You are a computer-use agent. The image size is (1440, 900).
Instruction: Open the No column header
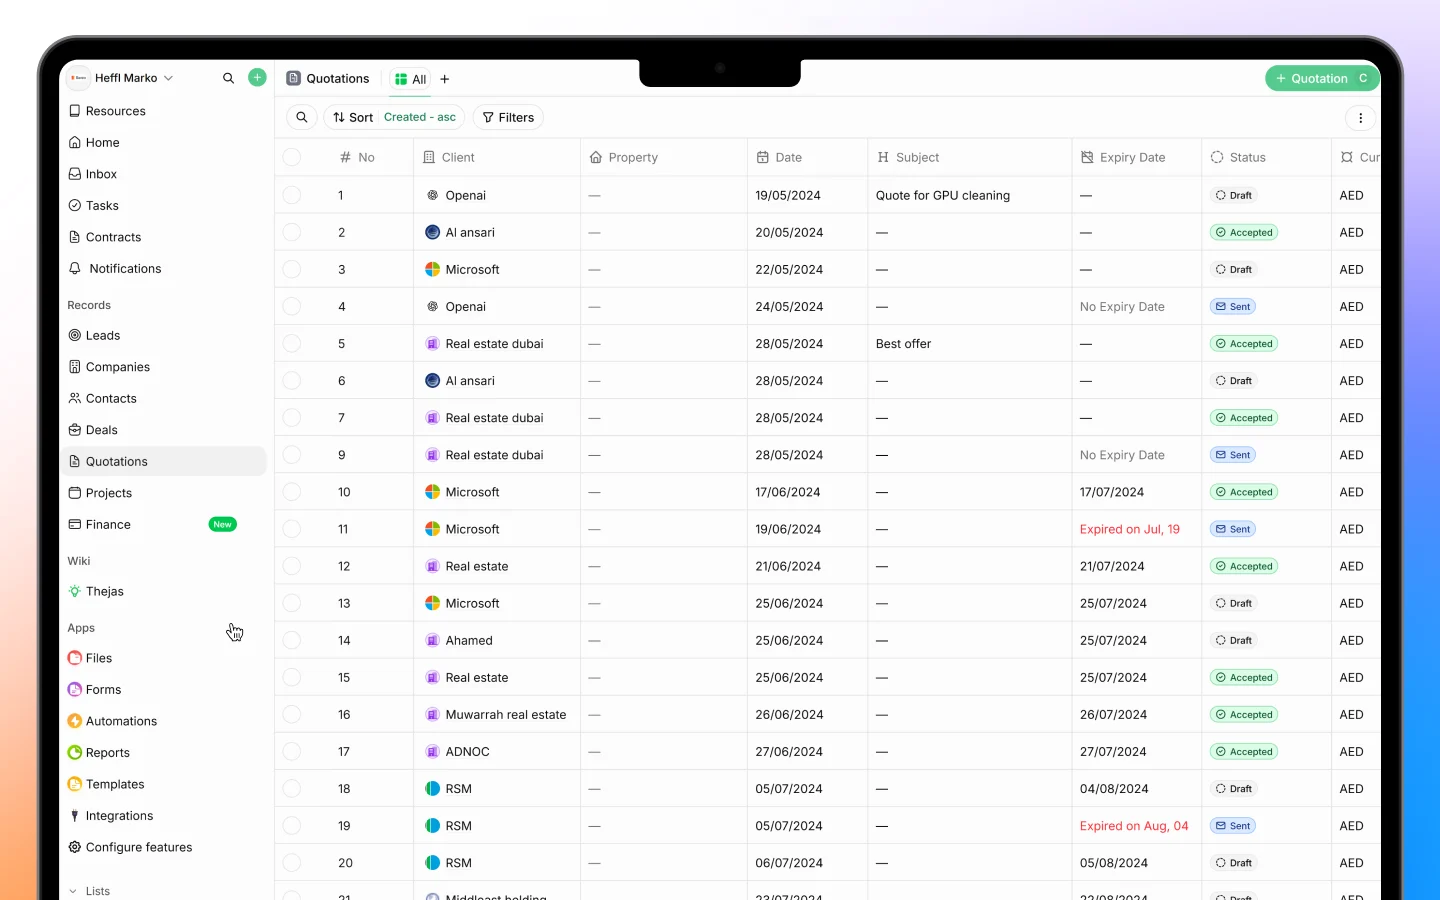tap(357, 157)
